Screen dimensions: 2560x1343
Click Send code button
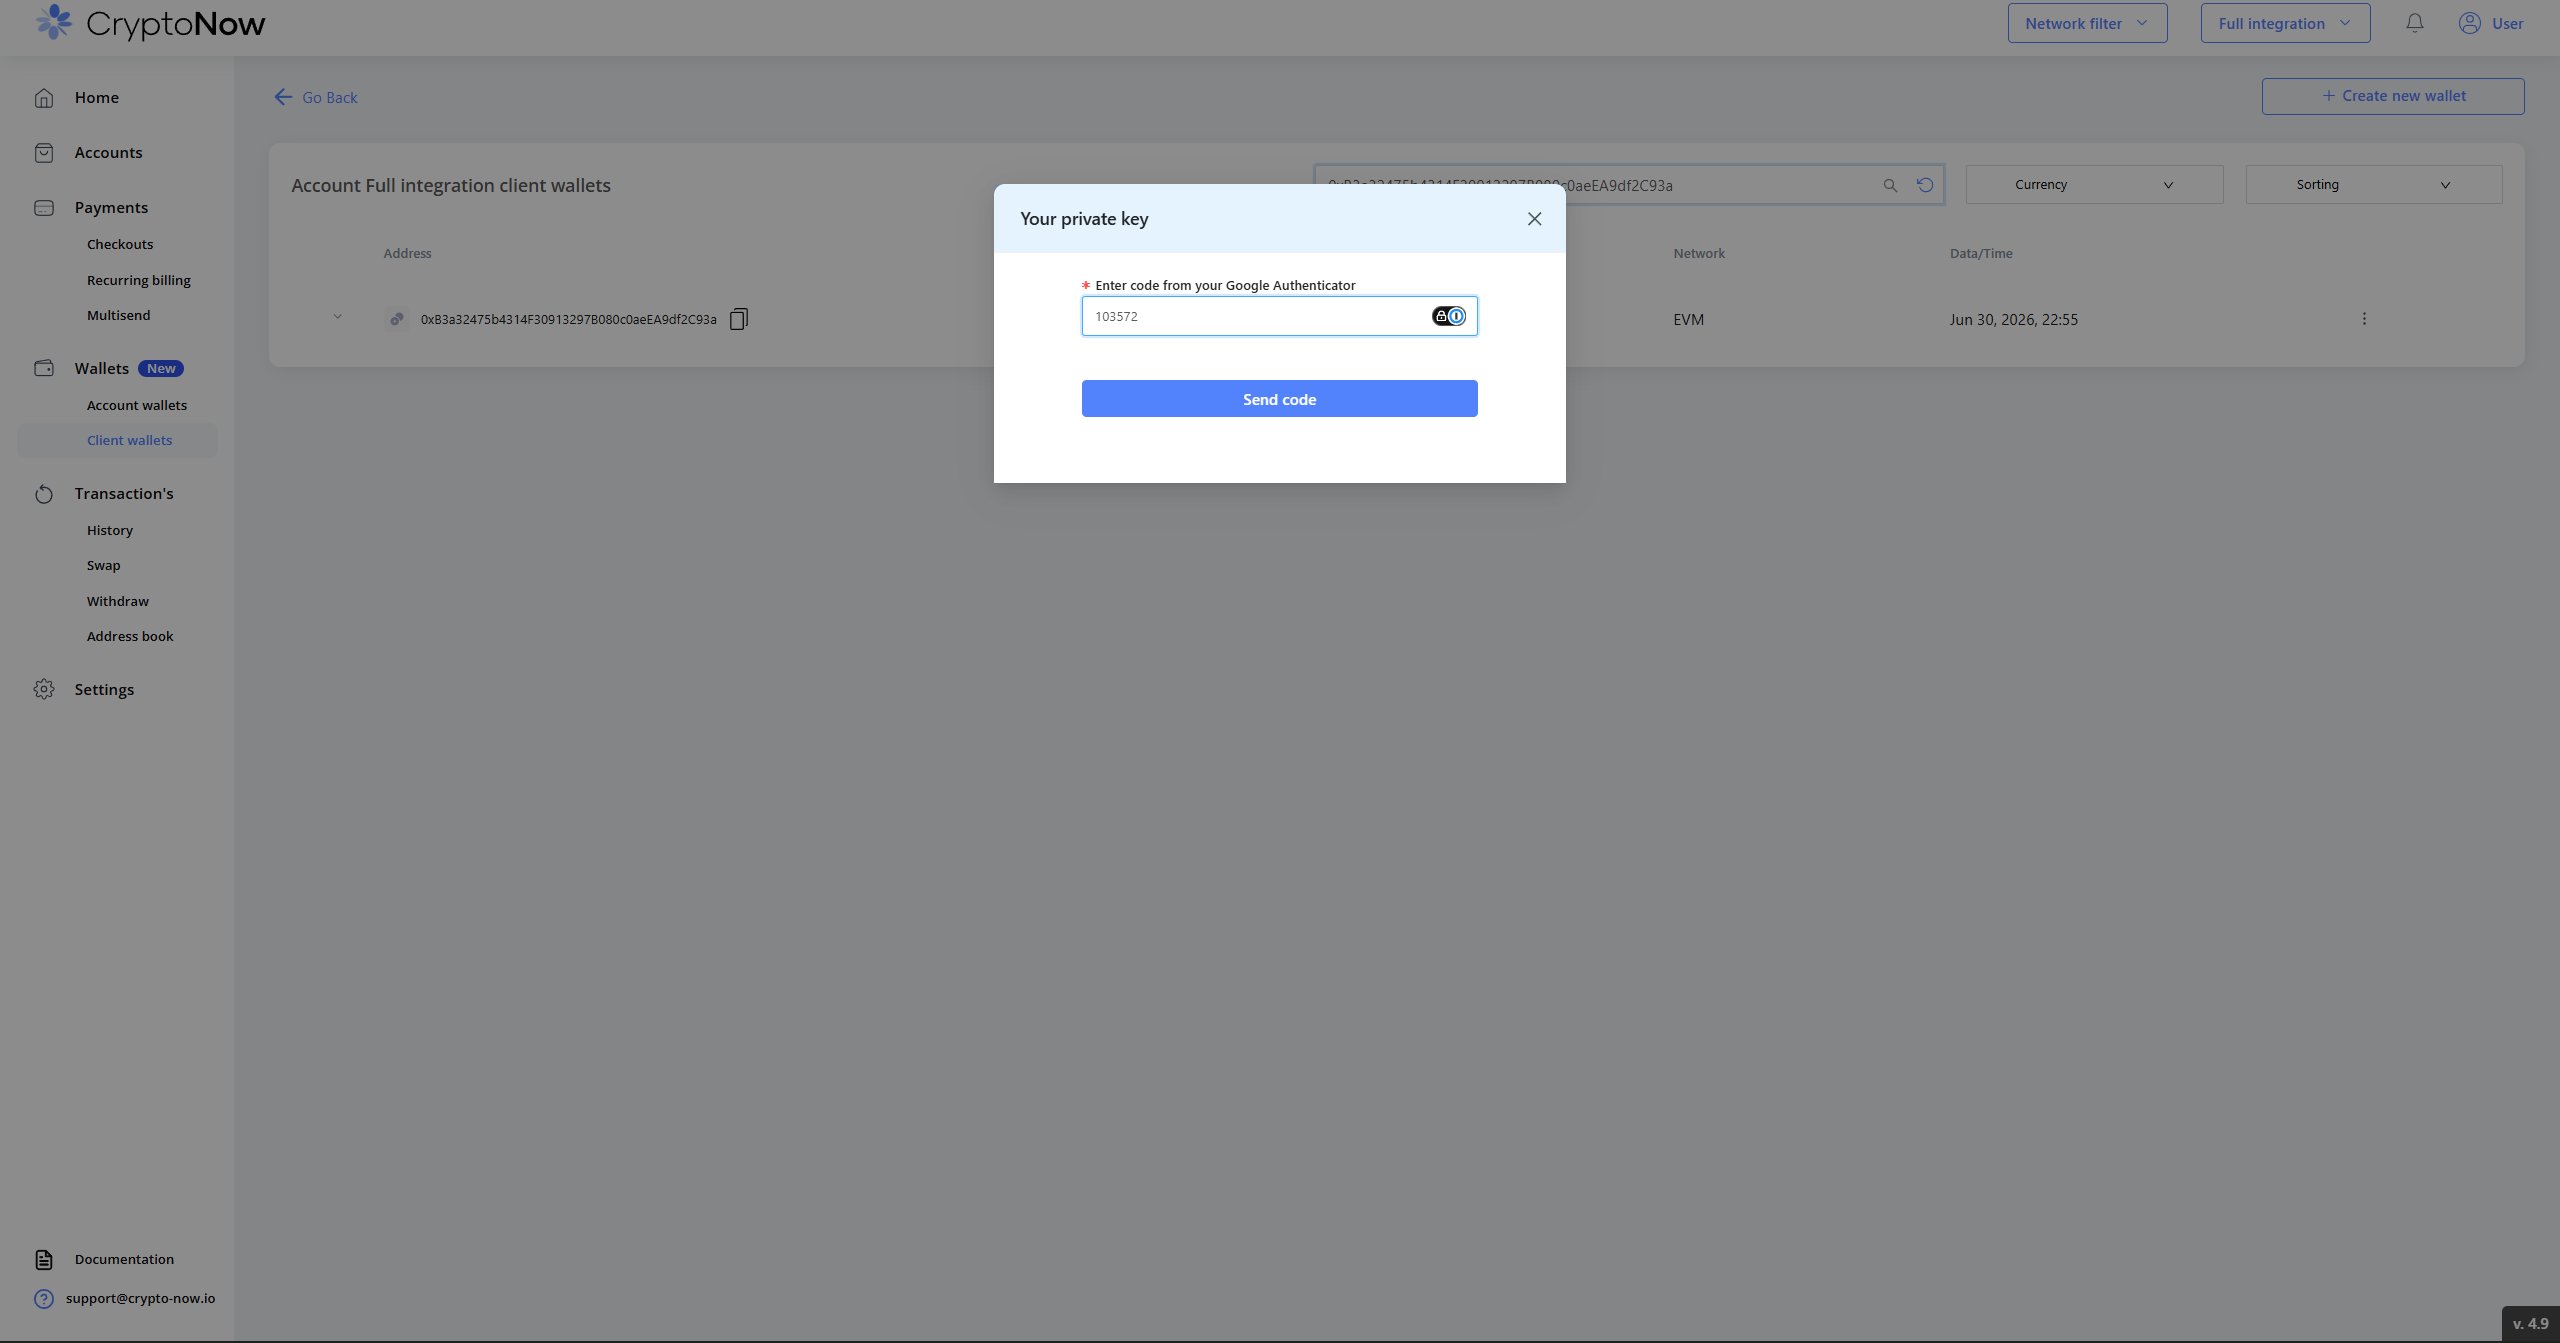click(x=1280, y=399)
